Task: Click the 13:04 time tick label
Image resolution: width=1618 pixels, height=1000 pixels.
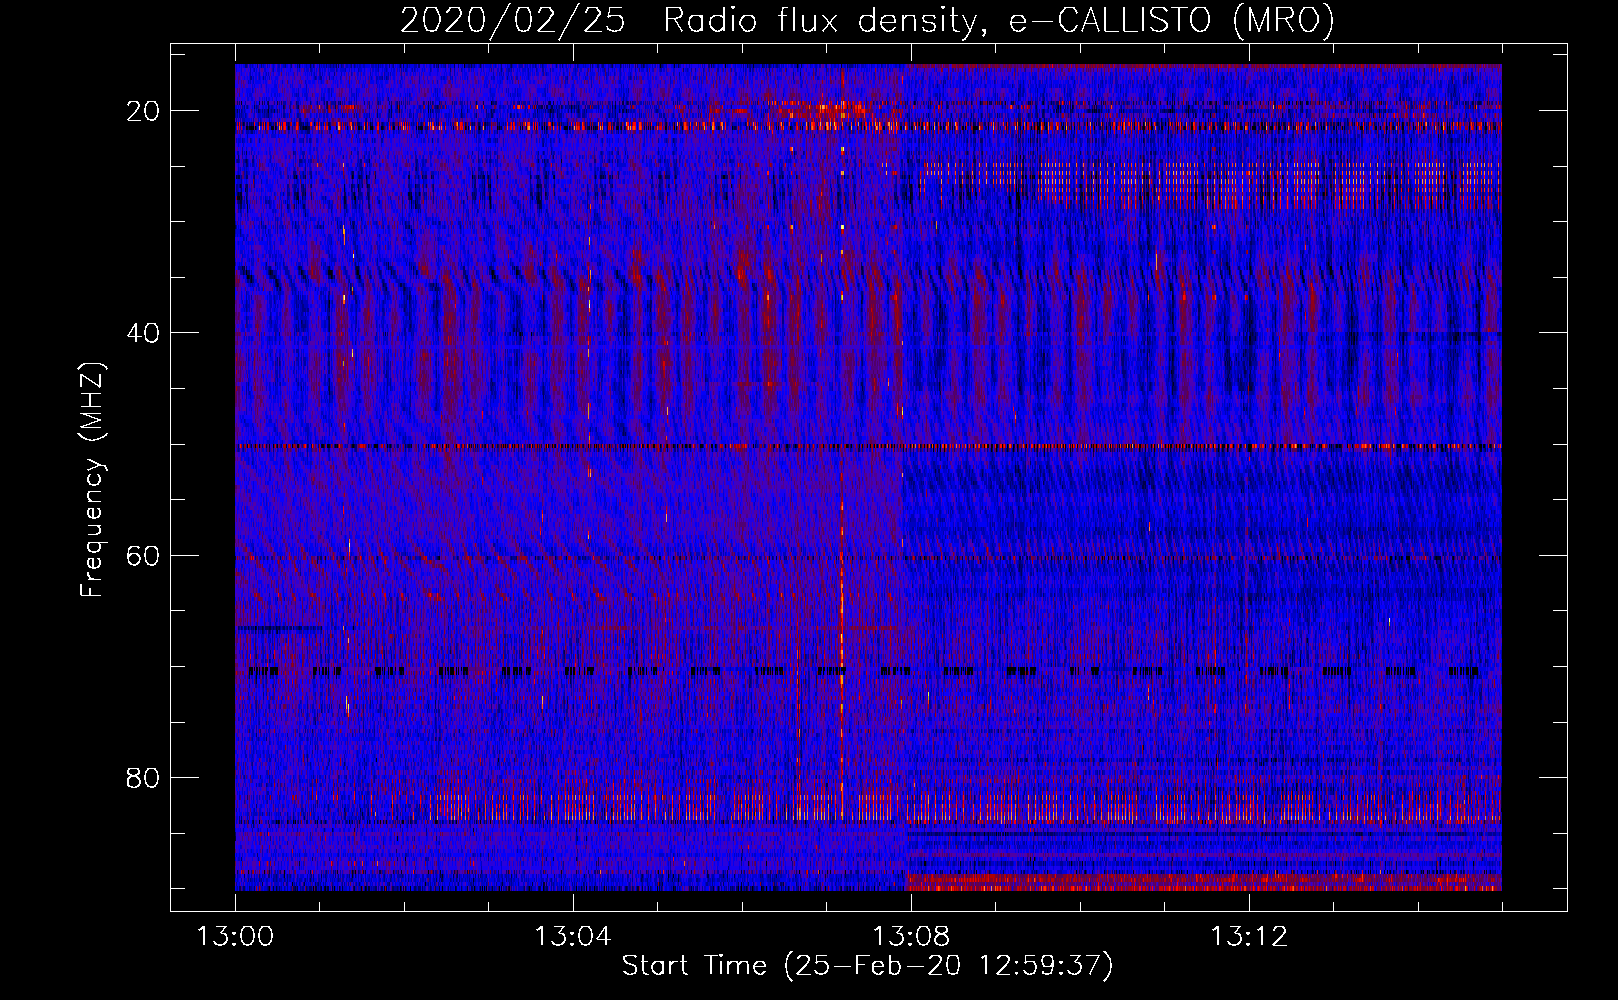Action: 573,937
